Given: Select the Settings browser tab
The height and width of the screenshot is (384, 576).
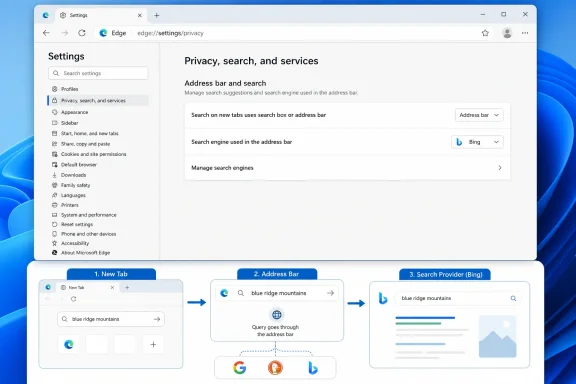Looking at the screenshot, I should pyautogui.click(x=101, y=15).
